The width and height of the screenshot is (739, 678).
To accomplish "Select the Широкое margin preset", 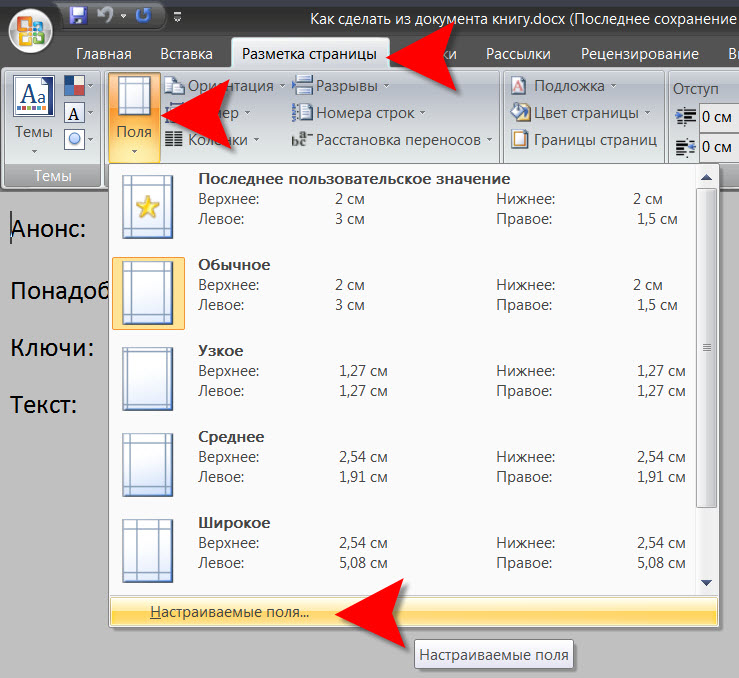I will click(x=403, y=551).
